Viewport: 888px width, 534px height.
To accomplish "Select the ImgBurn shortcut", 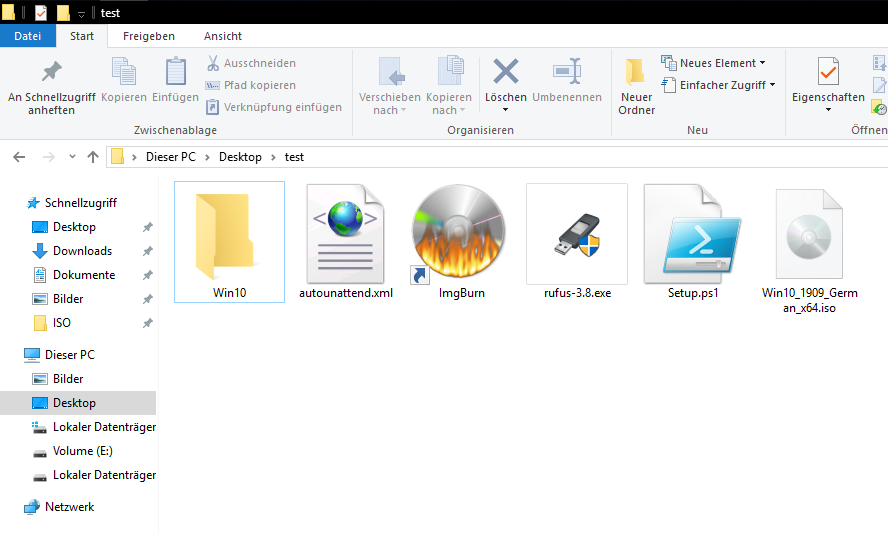I will pos(461,242).
